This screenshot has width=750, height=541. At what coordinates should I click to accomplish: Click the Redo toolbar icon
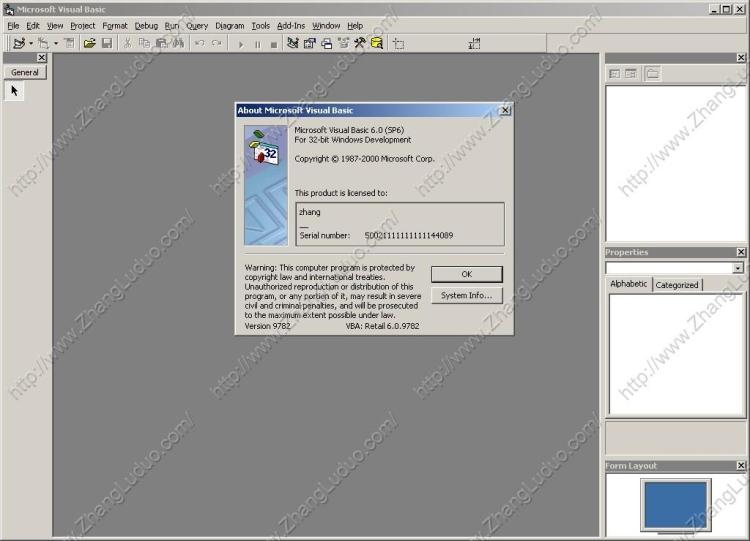pos(217,44)
